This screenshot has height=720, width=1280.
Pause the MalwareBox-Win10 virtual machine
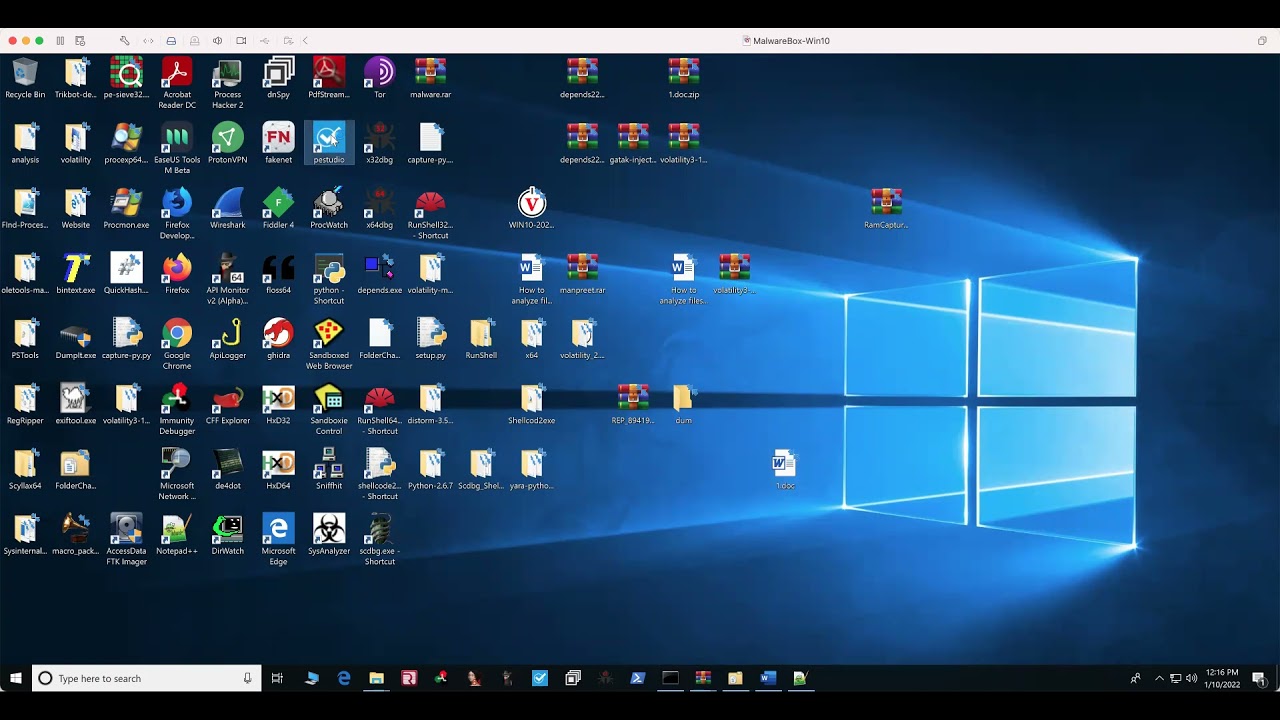60,41
